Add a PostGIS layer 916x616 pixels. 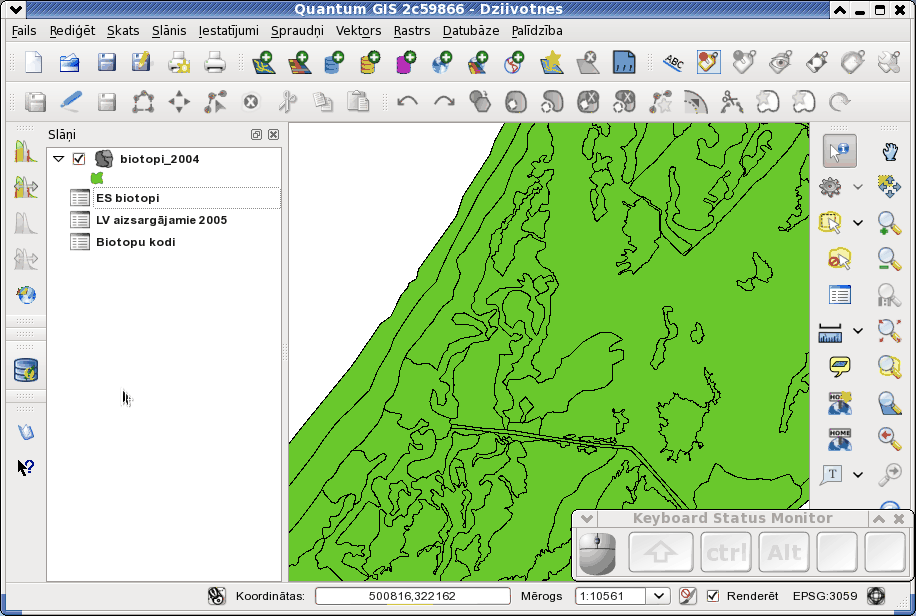(x=334, y=63)
